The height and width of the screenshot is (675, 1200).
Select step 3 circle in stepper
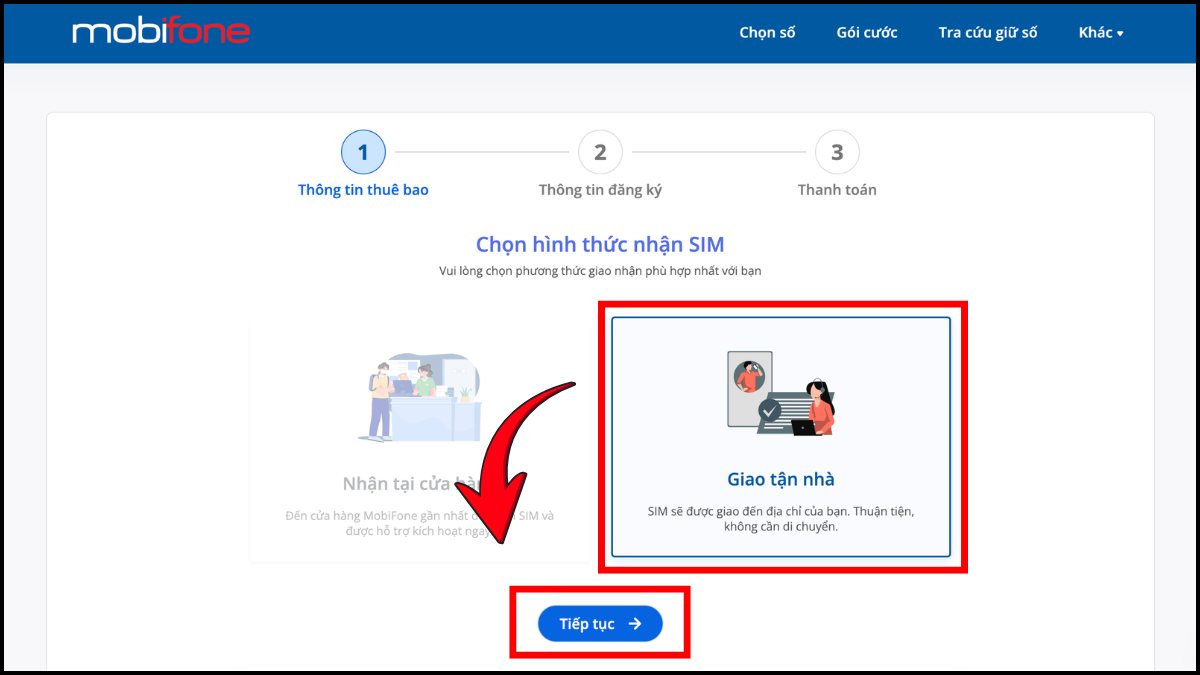pos(837,152)
